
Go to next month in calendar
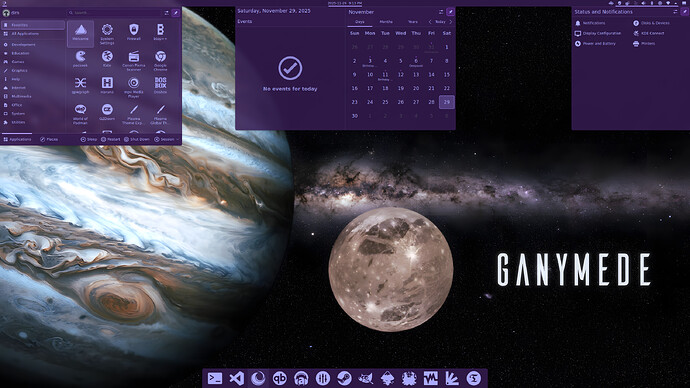click(451, 22)
